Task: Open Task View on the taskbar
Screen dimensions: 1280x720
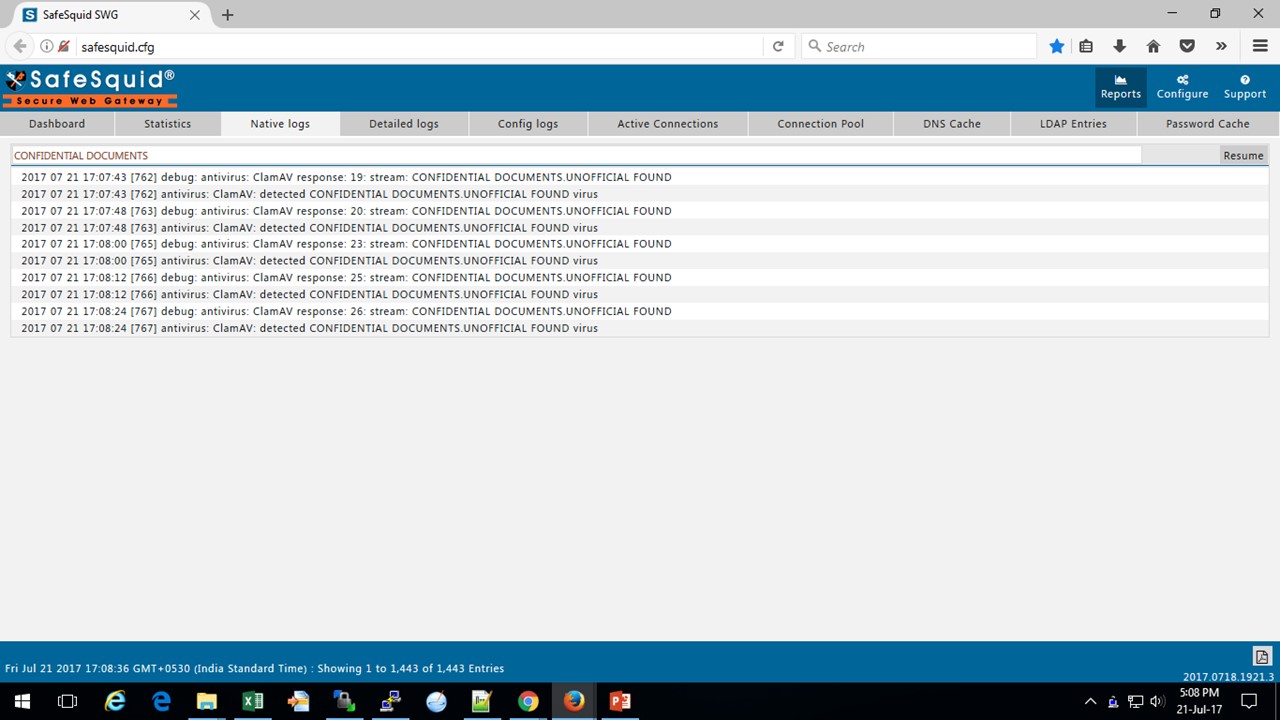Action: [x=67, y=701]
